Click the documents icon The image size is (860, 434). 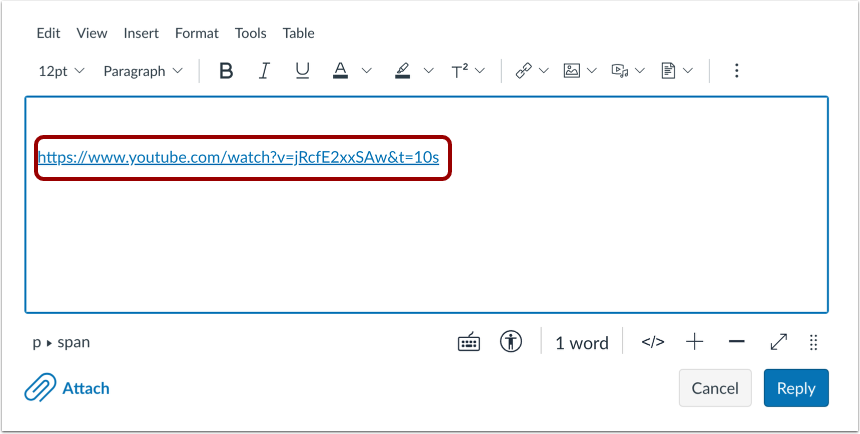point(668,71)
